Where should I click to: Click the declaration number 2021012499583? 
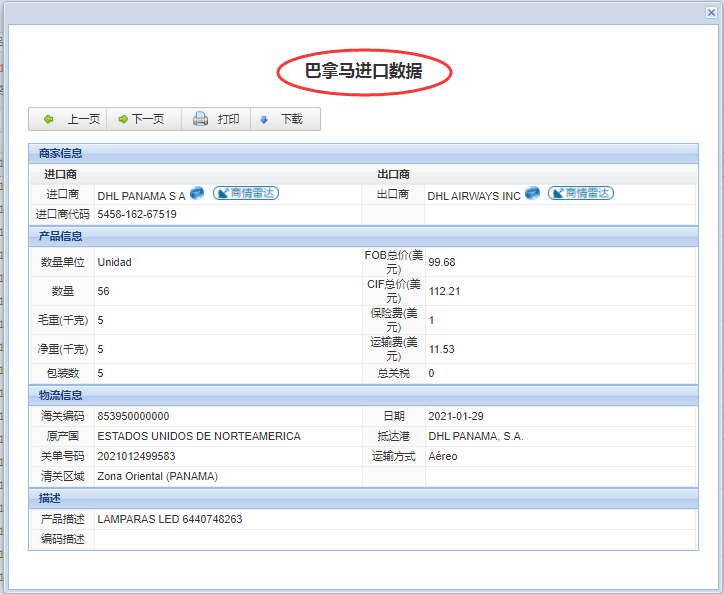(x=136, y=456)
